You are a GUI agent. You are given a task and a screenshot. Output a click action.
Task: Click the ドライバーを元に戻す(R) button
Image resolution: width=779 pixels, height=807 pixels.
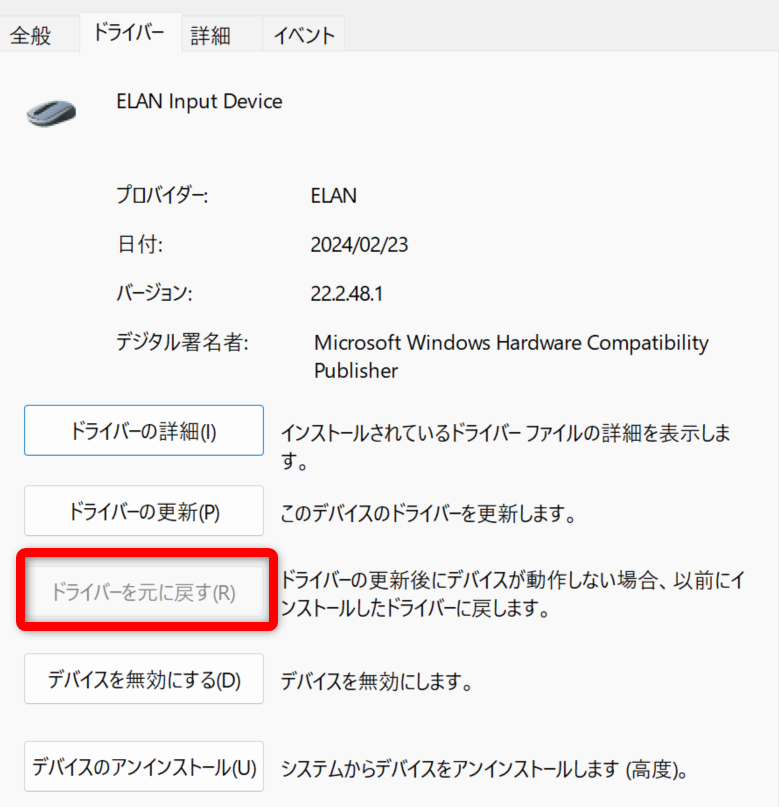click(x=143, y=592)
